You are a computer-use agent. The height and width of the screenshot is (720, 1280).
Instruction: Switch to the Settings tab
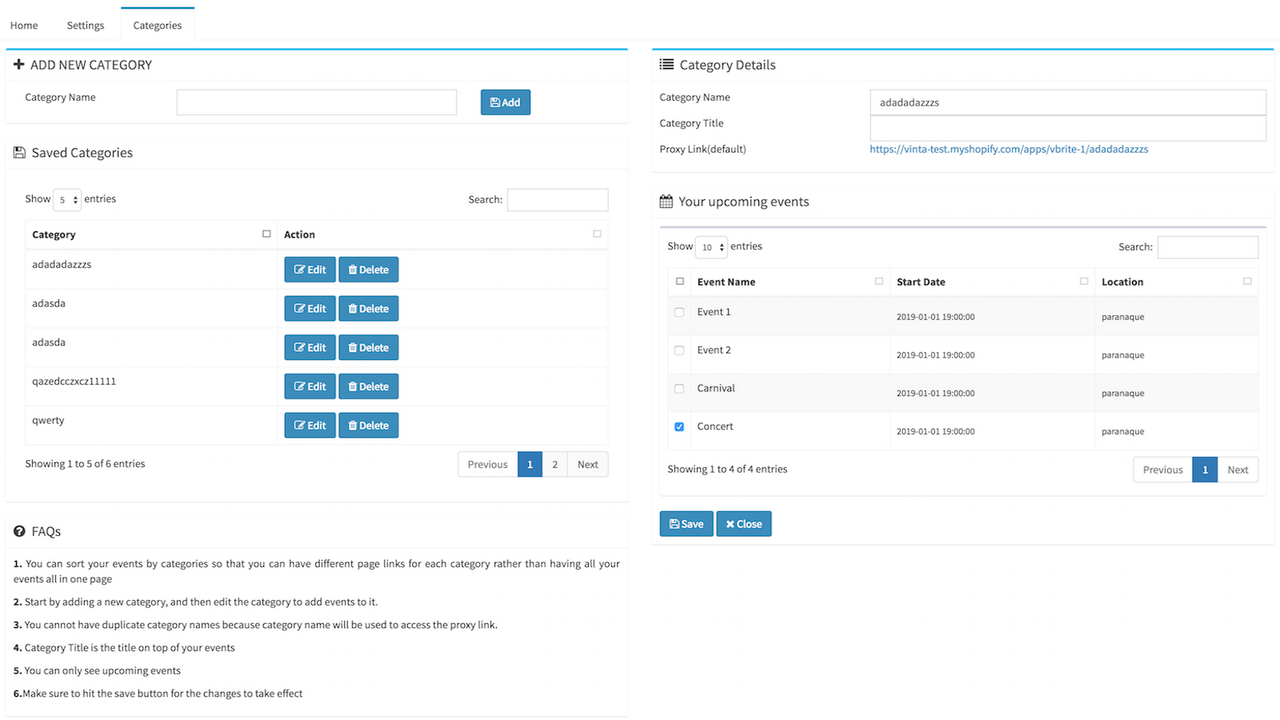point(85,25)
